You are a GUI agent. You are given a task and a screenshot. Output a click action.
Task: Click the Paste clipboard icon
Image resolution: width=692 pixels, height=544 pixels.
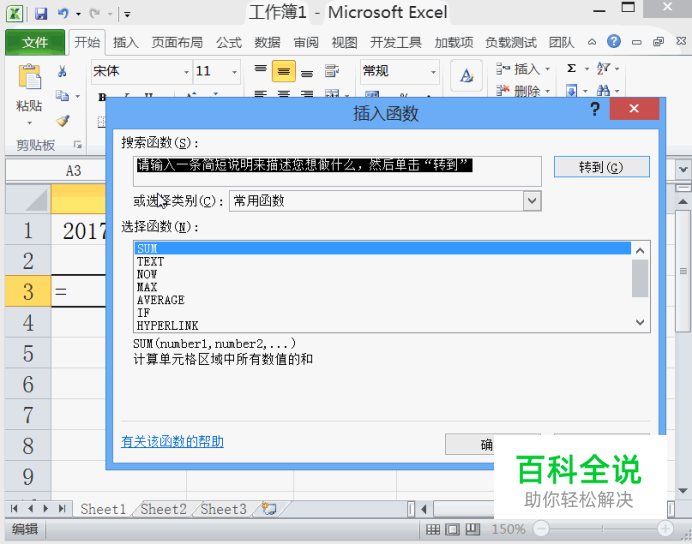click(29, 77)
